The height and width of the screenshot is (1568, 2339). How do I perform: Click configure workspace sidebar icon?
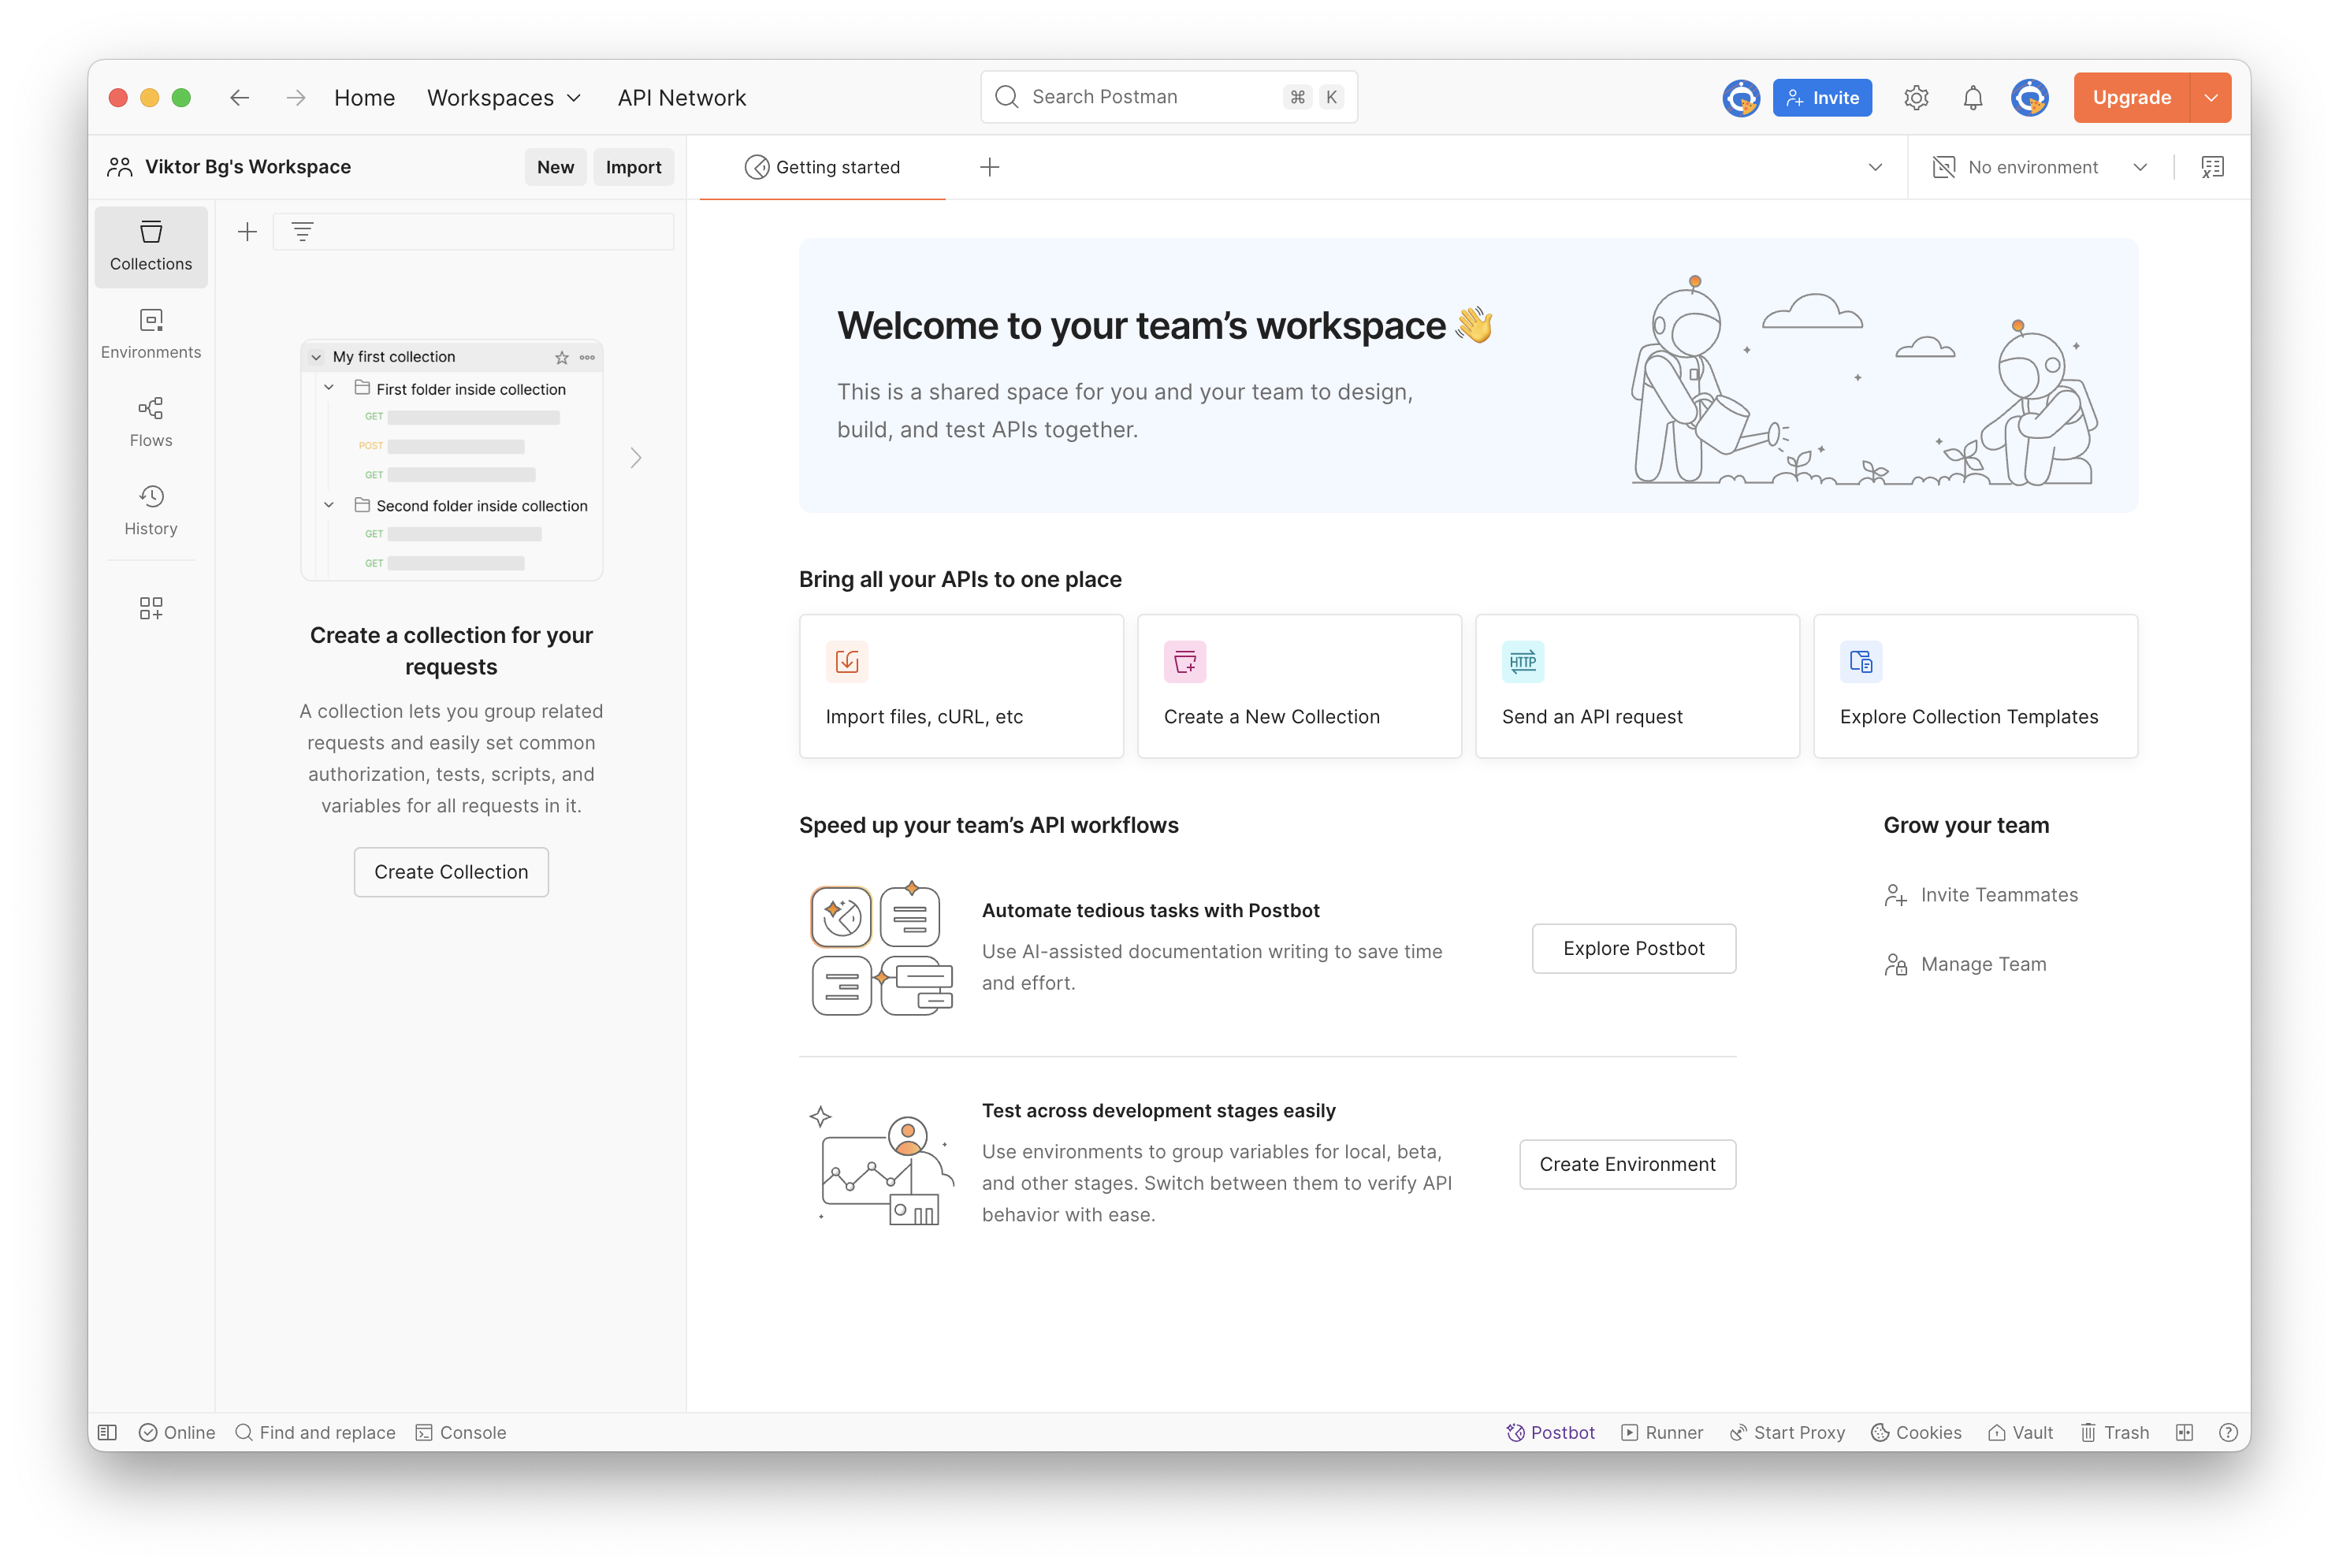point(151,608)
